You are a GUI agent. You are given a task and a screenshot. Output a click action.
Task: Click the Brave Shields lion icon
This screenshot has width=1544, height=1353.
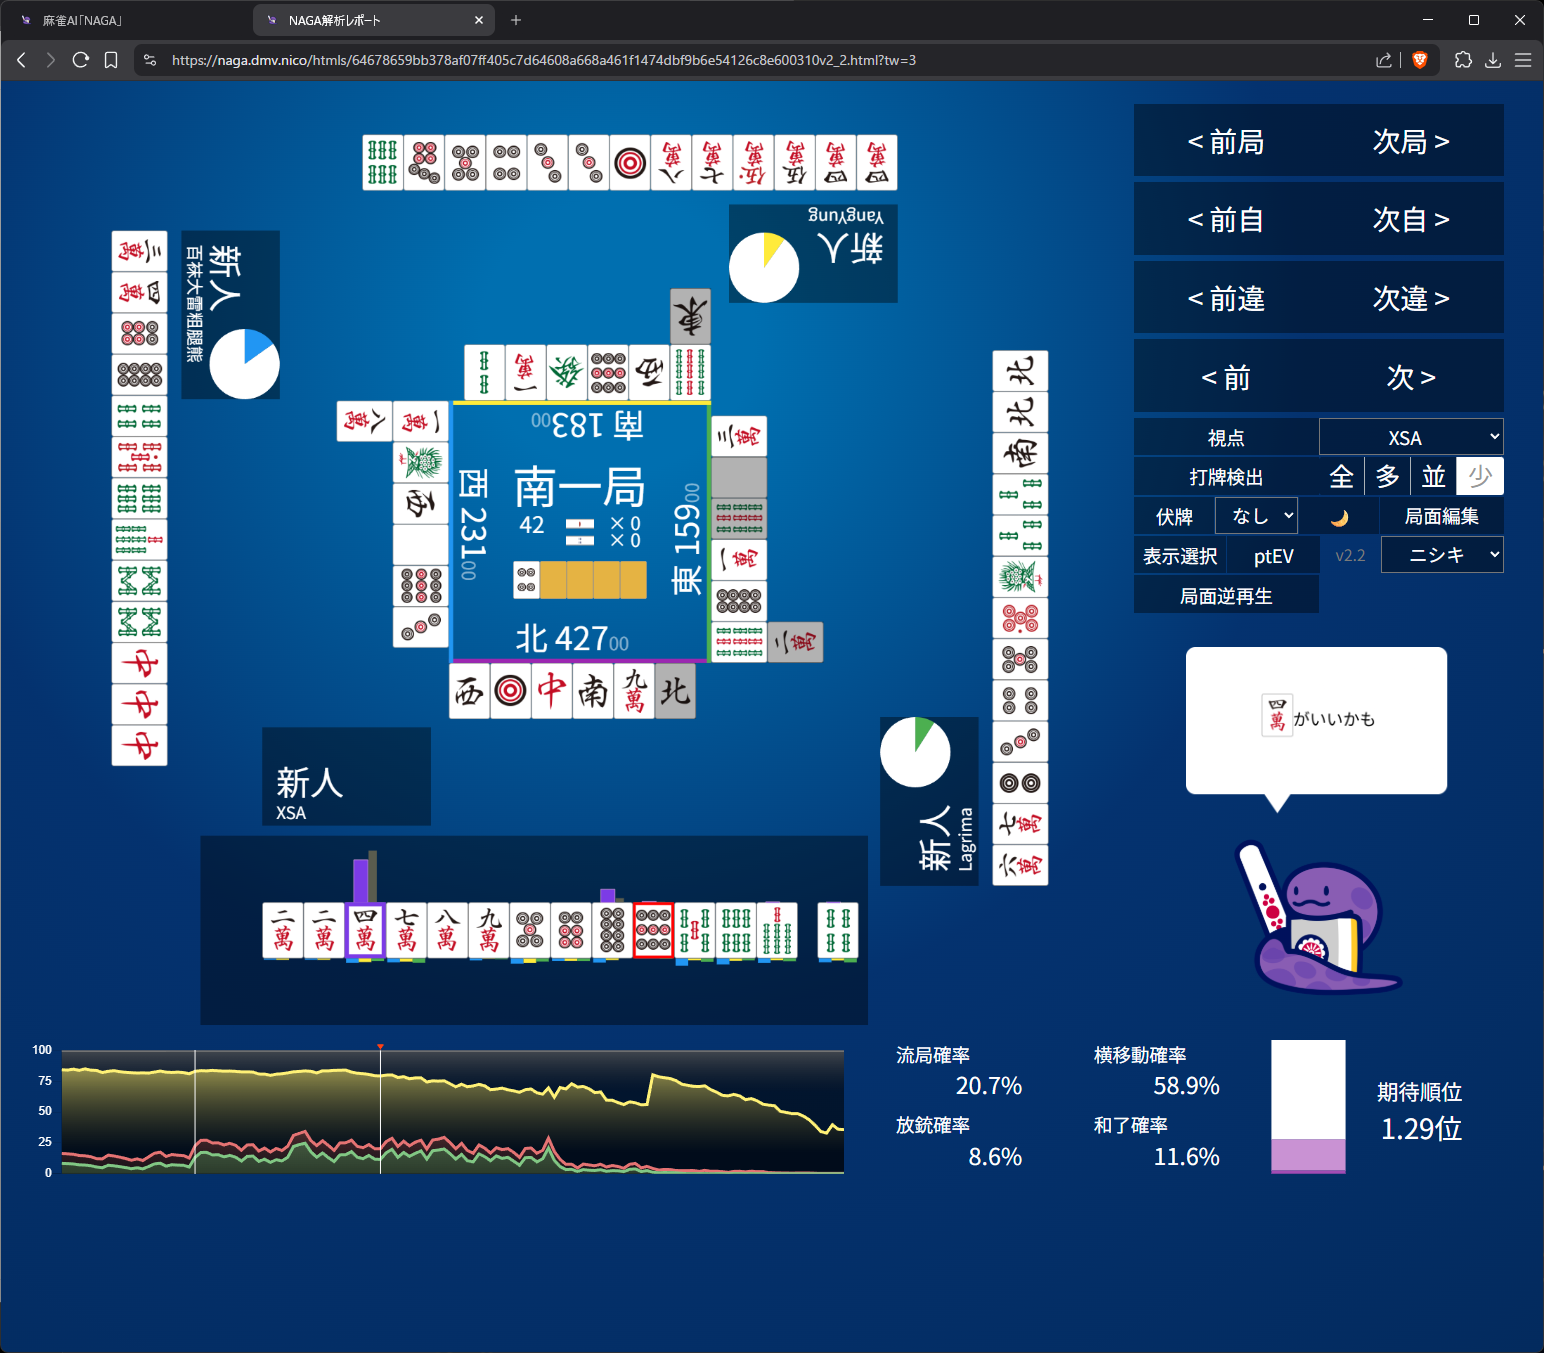click(x=1419, y=60)
